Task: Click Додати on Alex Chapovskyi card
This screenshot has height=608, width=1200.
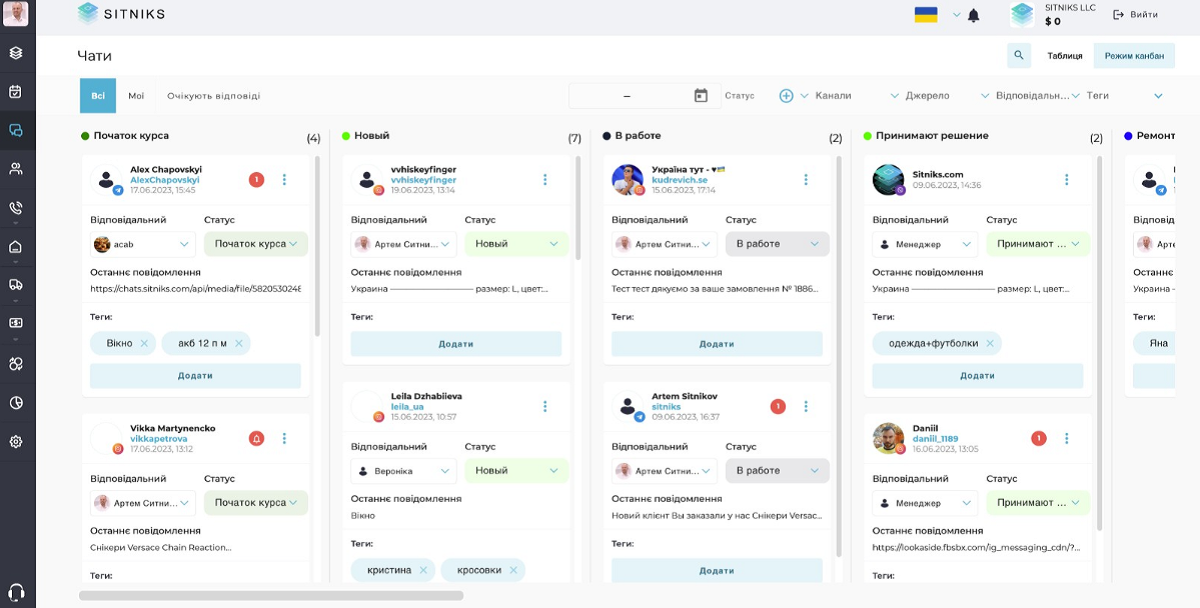Action: 196,376
